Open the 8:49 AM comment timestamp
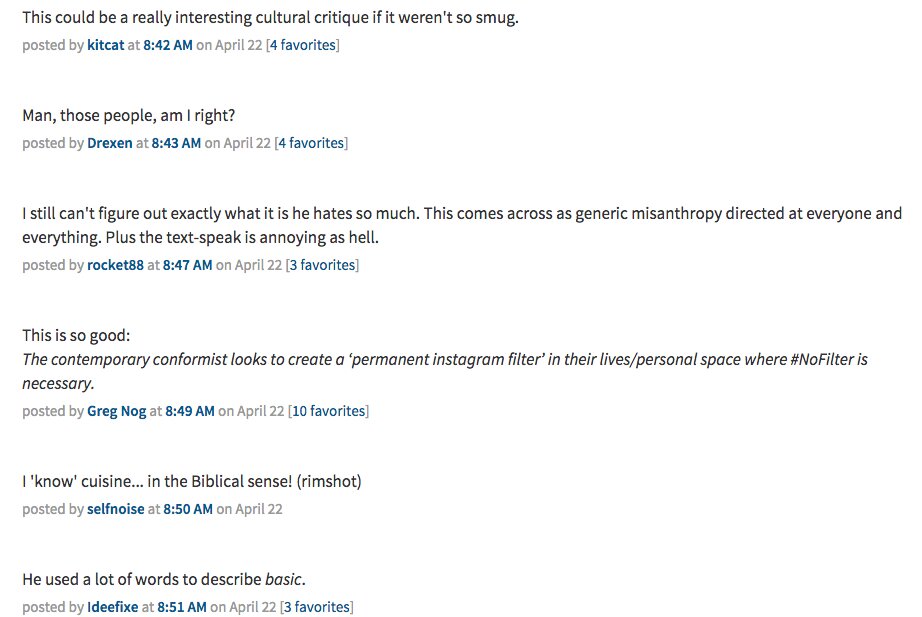This screenshot has height=617, width=922. 189,411
